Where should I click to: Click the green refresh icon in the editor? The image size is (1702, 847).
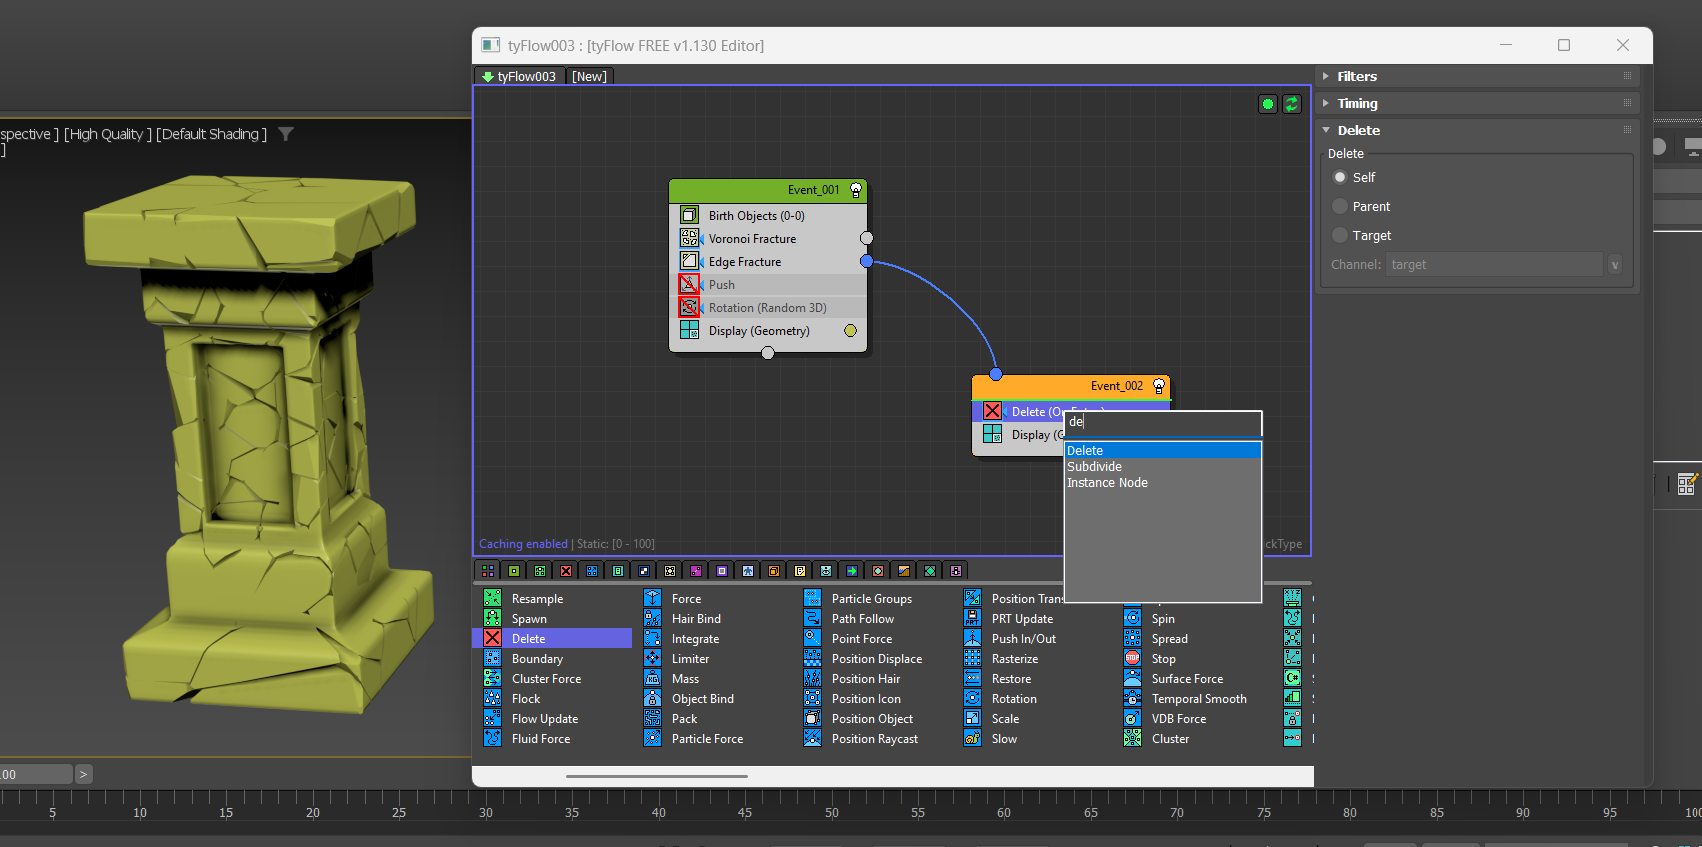tap(1292, 104)
